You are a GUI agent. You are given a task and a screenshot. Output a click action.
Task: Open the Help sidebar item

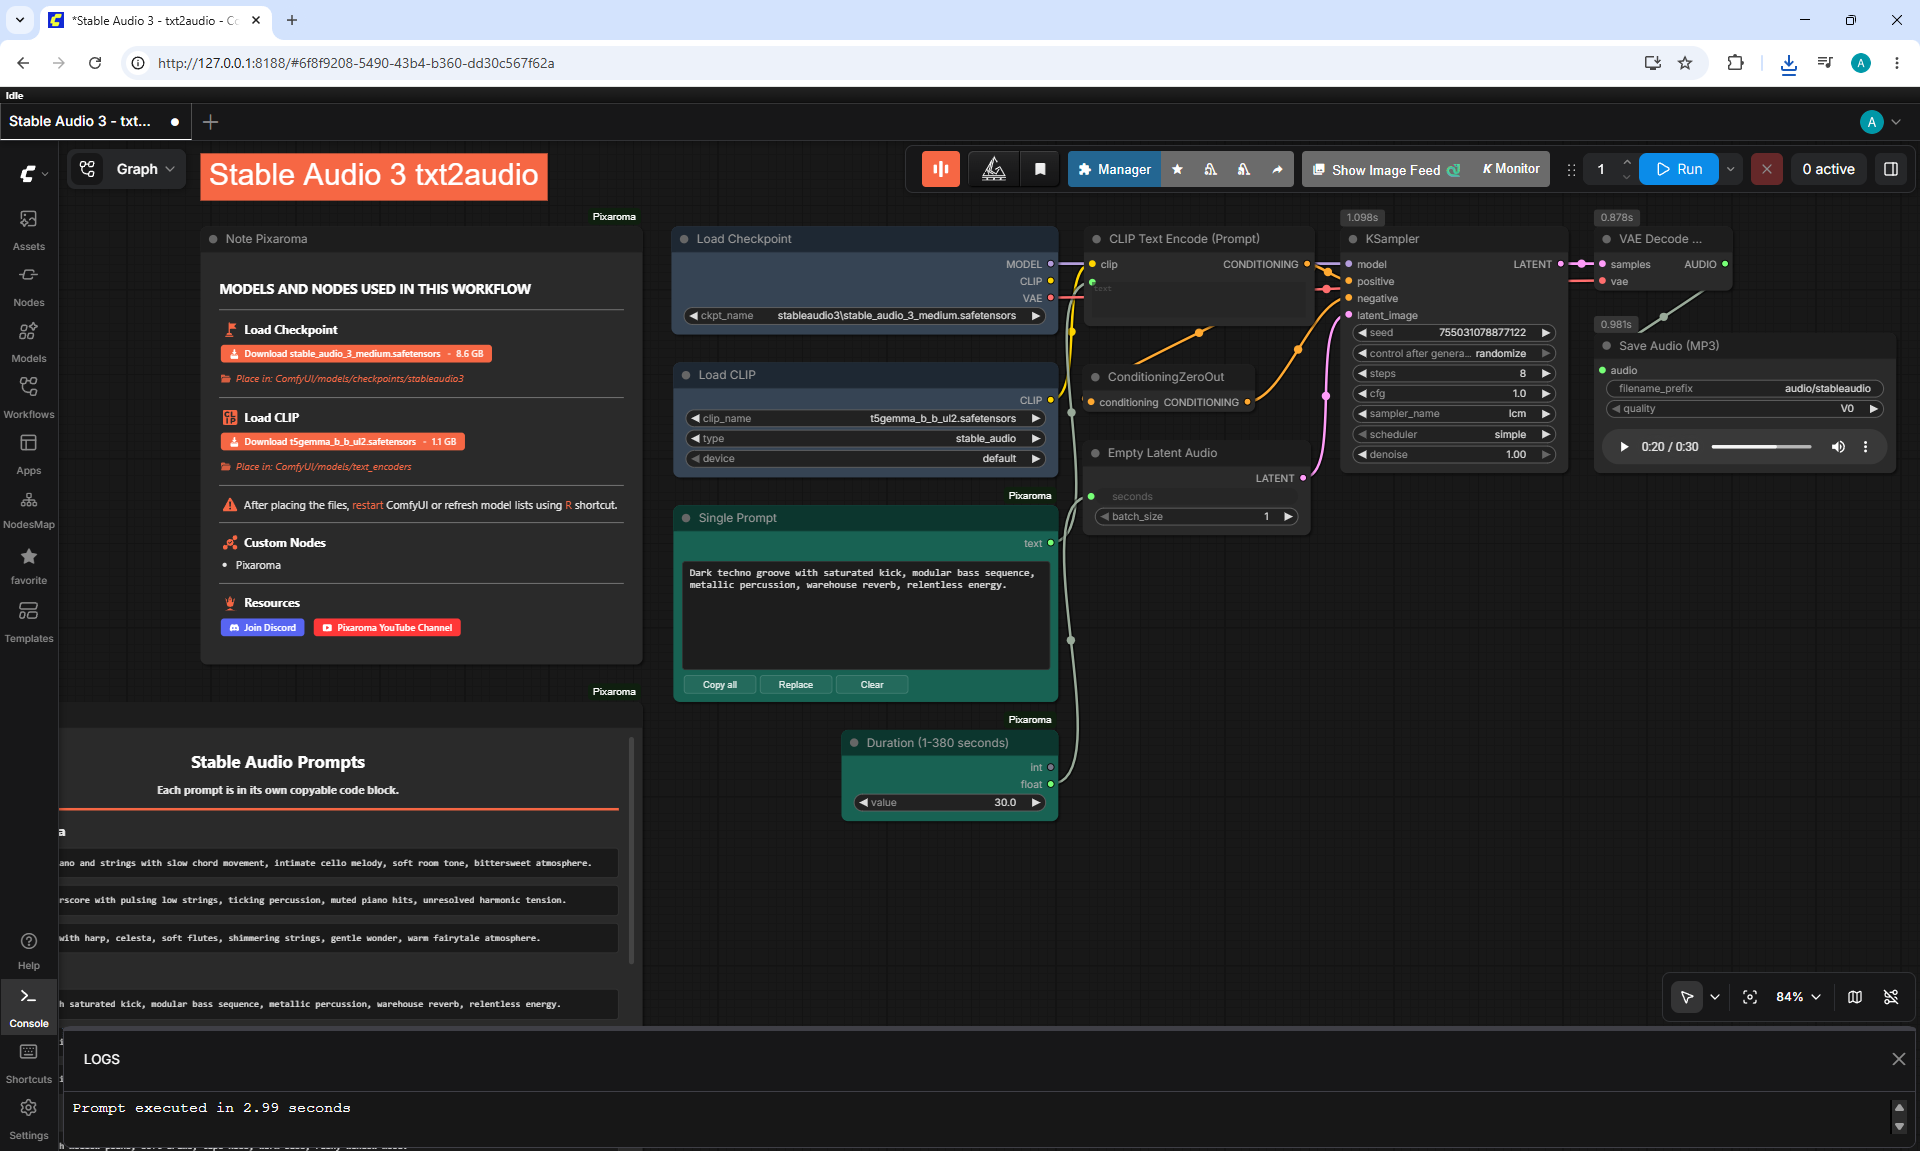point(29,950)
